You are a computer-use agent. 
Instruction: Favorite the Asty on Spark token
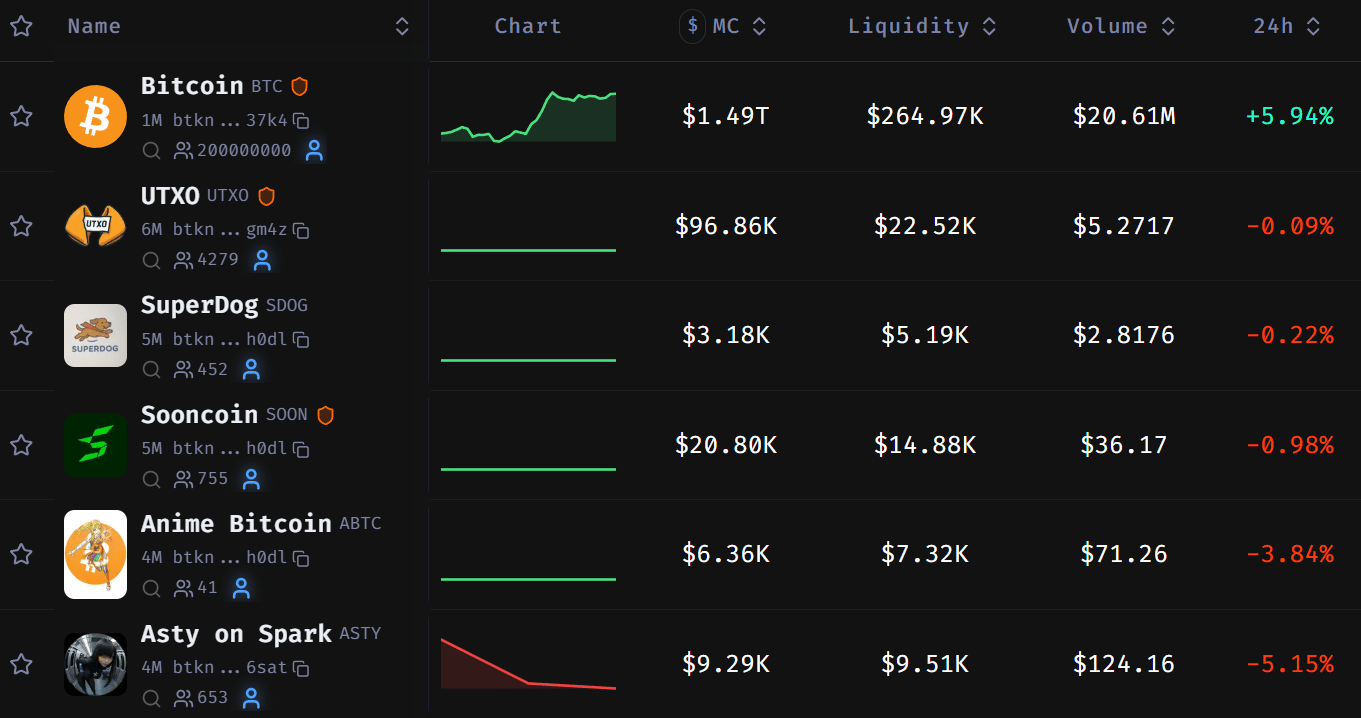(x=21, y=664)
